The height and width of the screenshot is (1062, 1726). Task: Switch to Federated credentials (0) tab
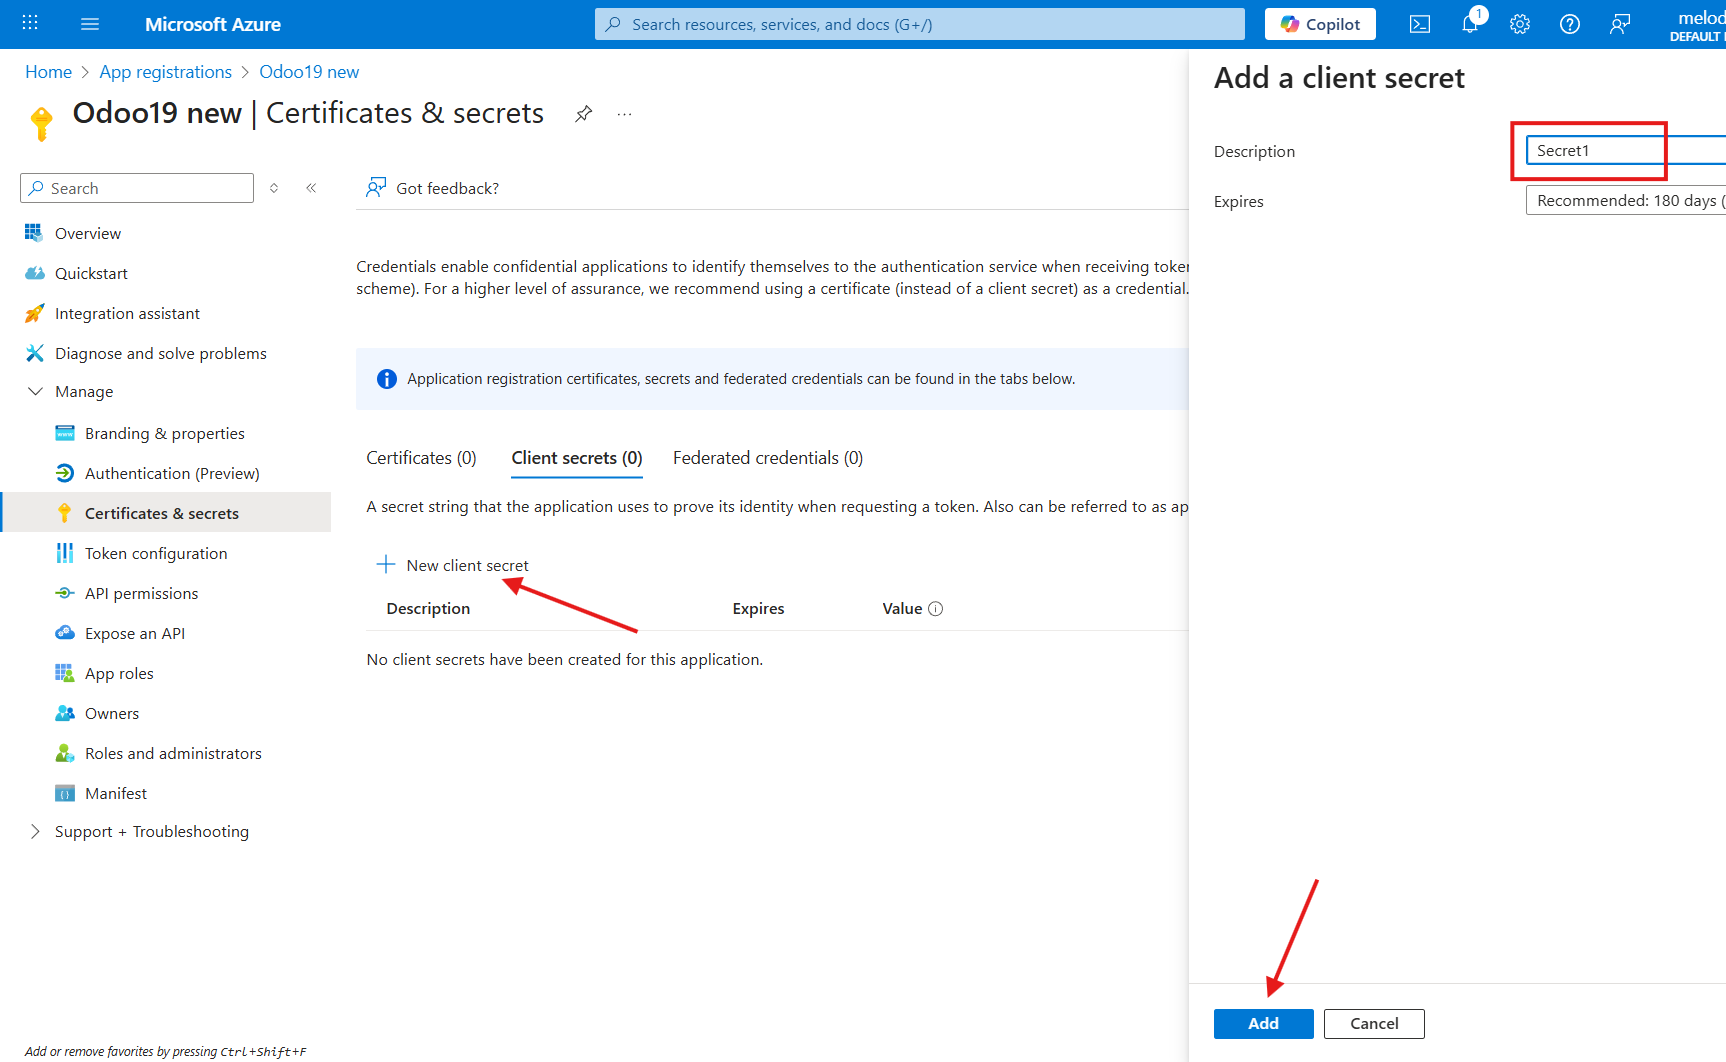click(x=767, y=458)
